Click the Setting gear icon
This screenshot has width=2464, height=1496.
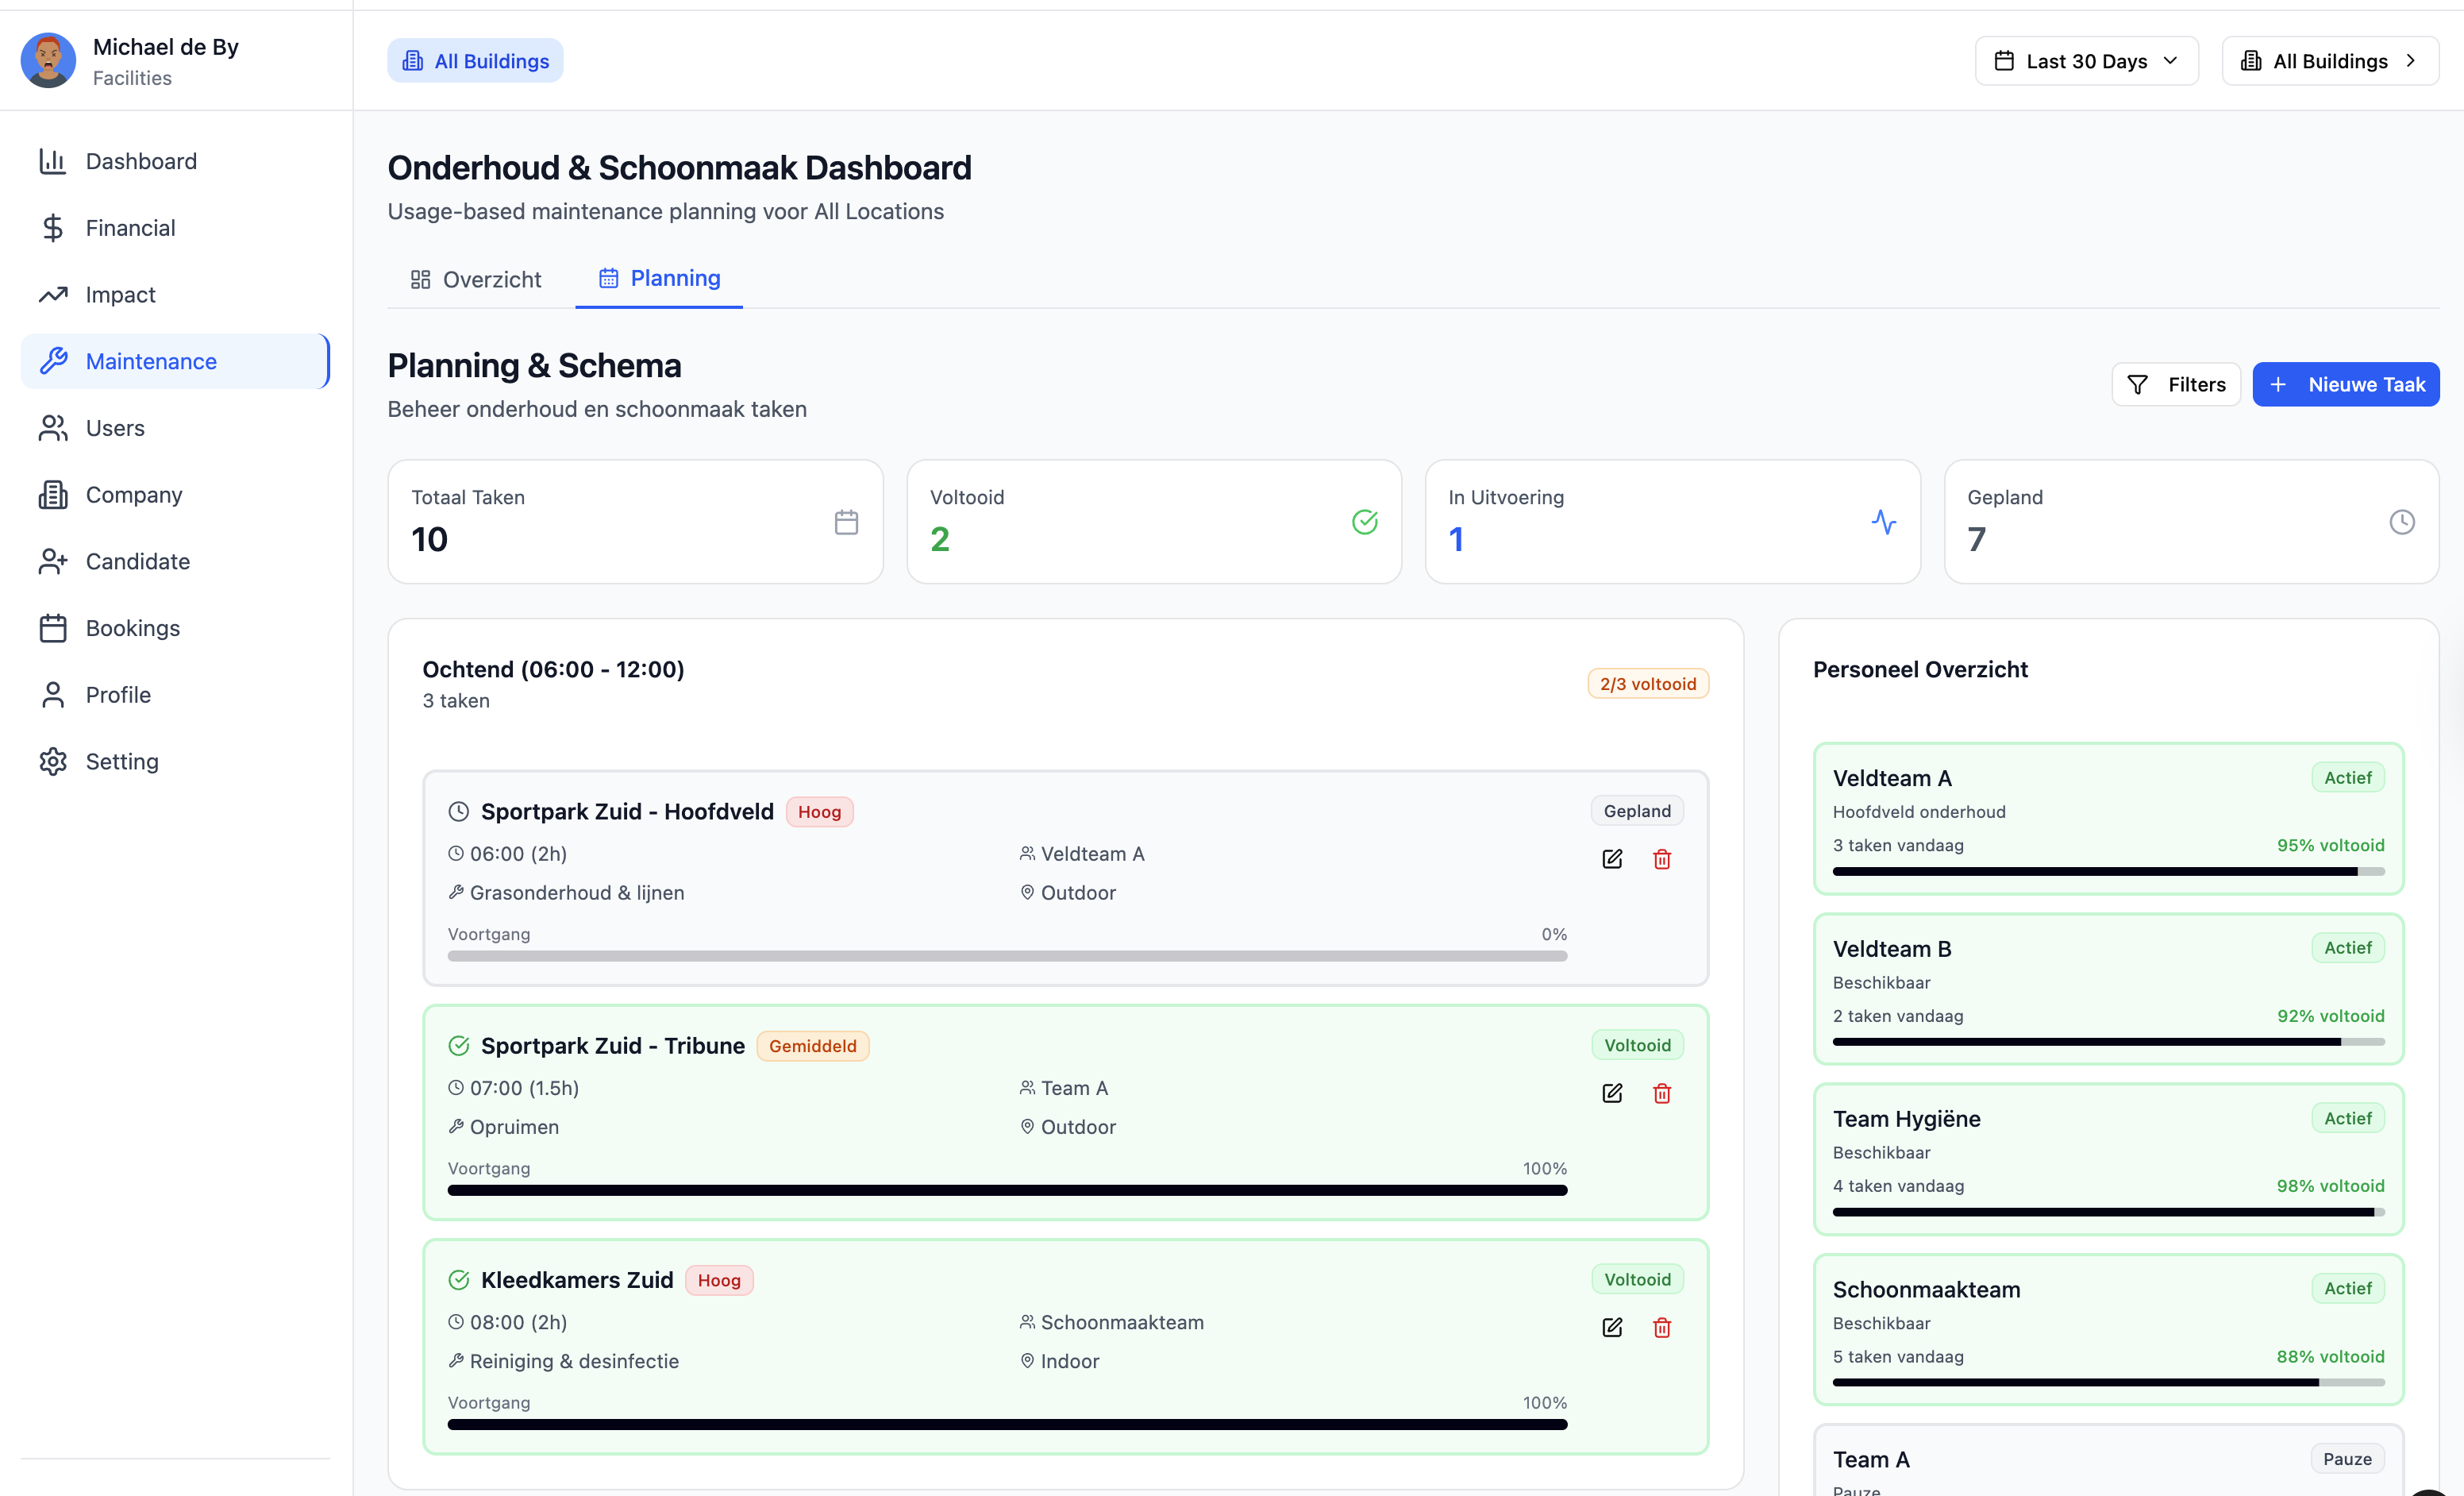pyautogui.click(x=53, y=761)
